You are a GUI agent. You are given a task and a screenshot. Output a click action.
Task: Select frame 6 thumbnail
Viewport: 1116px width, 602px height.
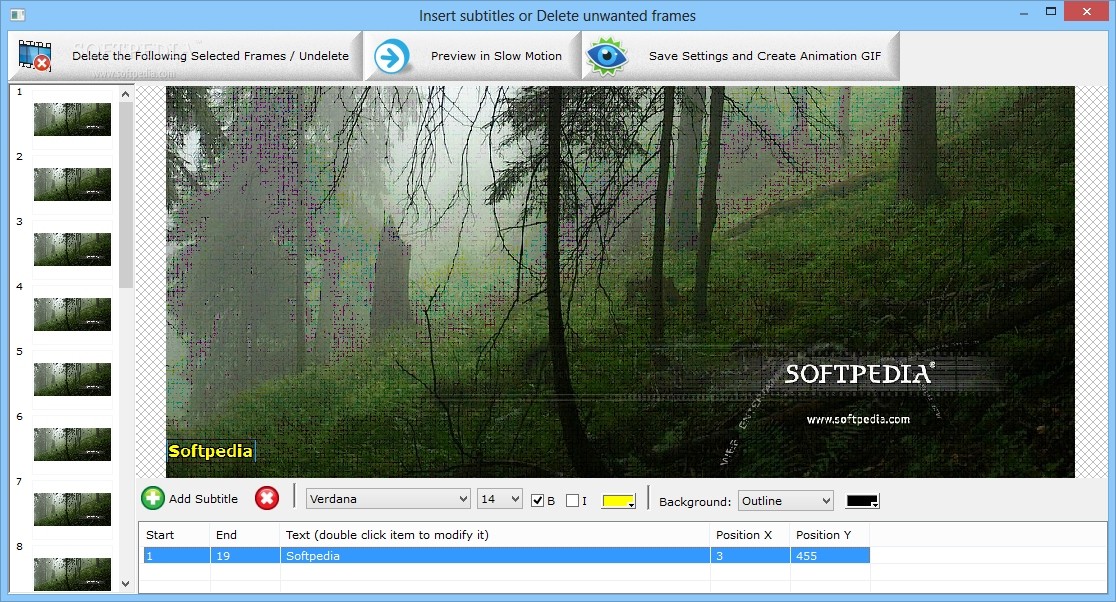(73, 444)
